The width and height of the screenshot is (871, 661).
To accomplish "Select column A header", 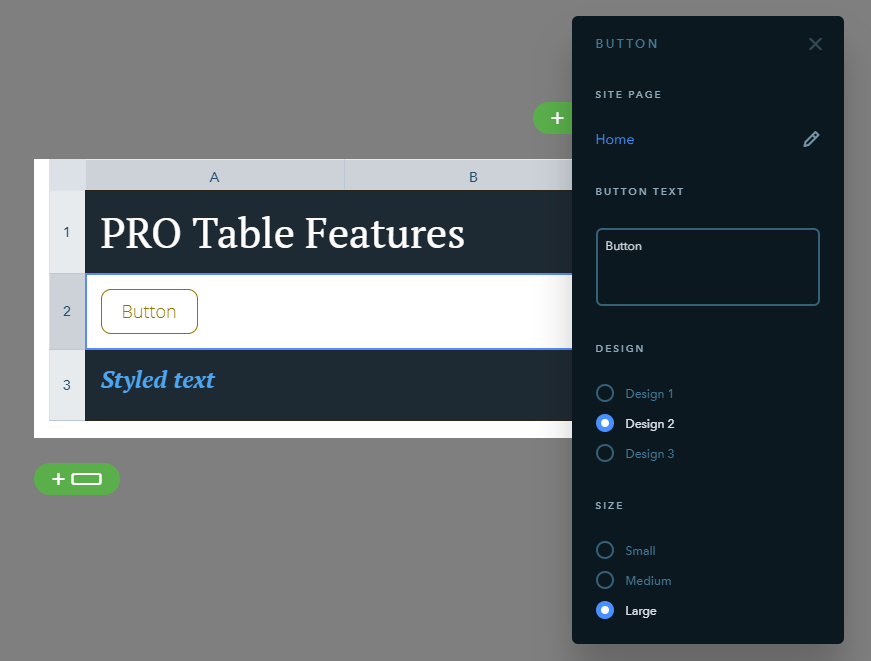I will click(x=214, y=177).
